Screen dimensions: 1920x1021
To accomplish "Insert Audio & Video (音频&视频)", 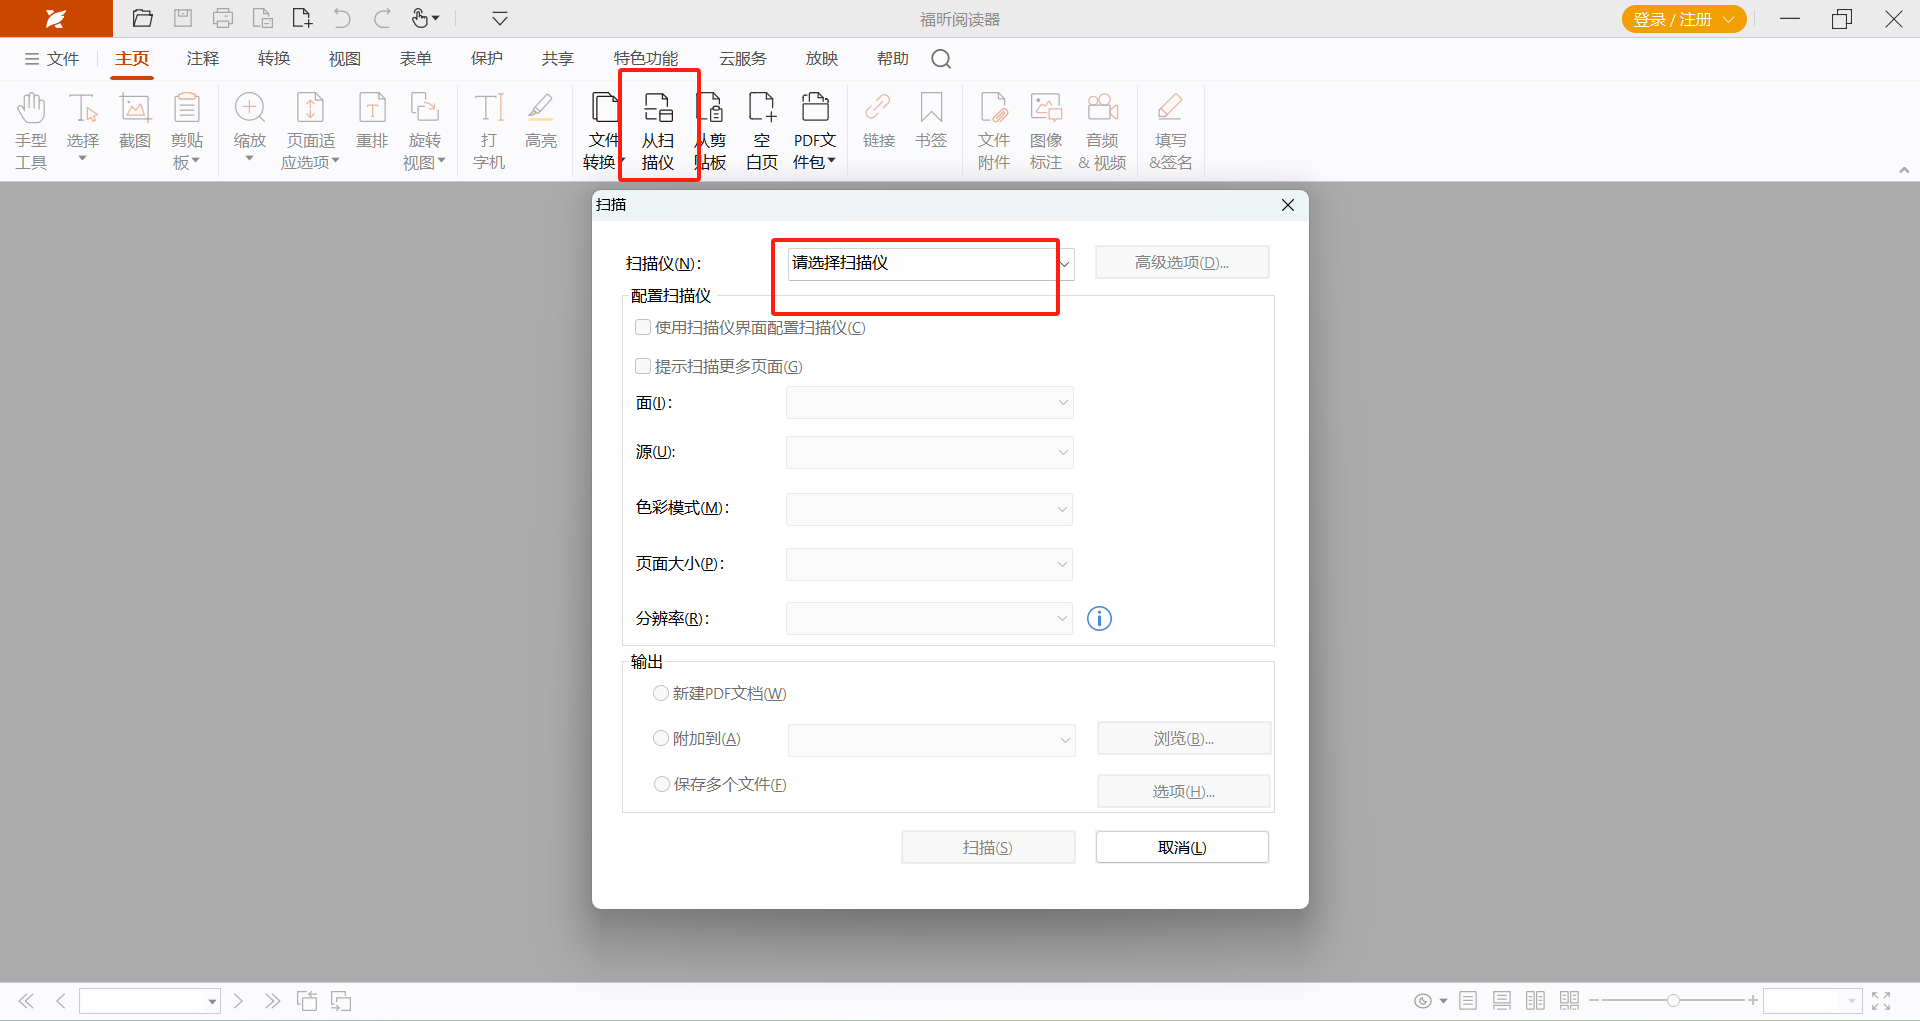I will 1102,131.
